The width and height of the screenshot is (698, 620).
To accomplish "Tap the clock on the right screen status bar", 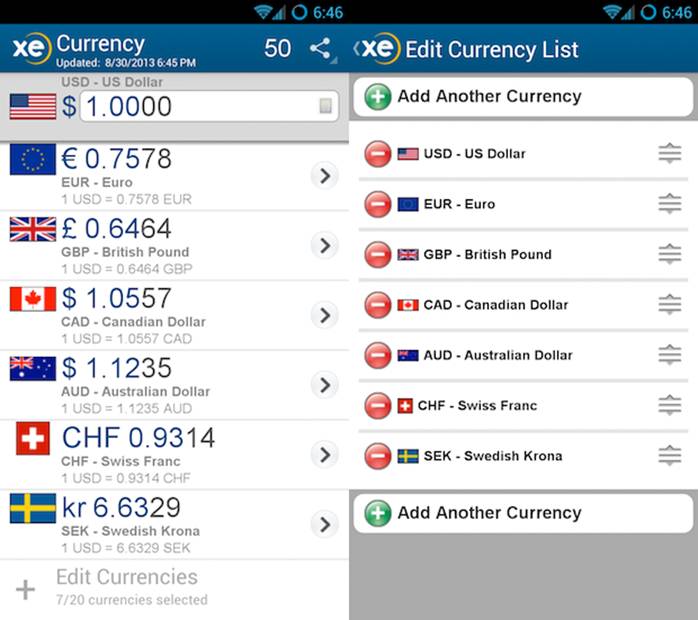I will [x=677, y=12].
